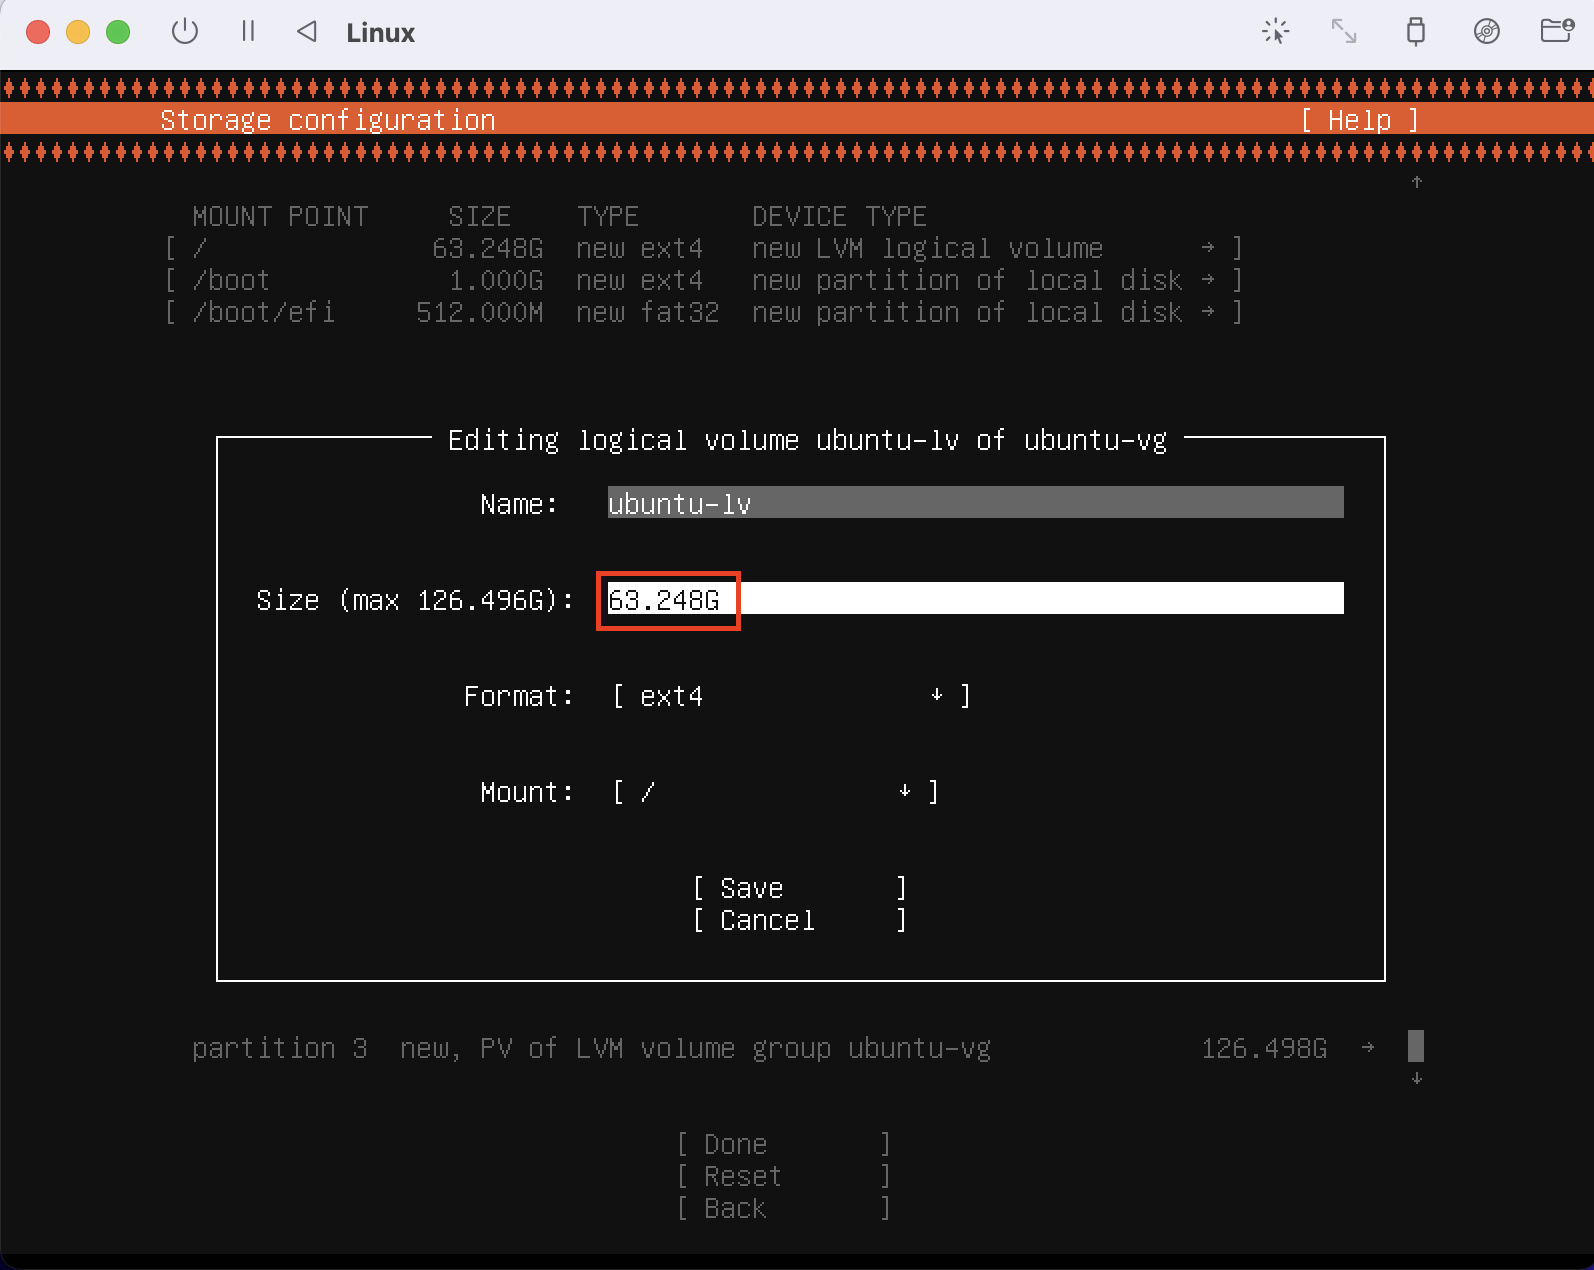
Task: Click the capture mouse cursor icon
Action: (x=1275, y=32)
